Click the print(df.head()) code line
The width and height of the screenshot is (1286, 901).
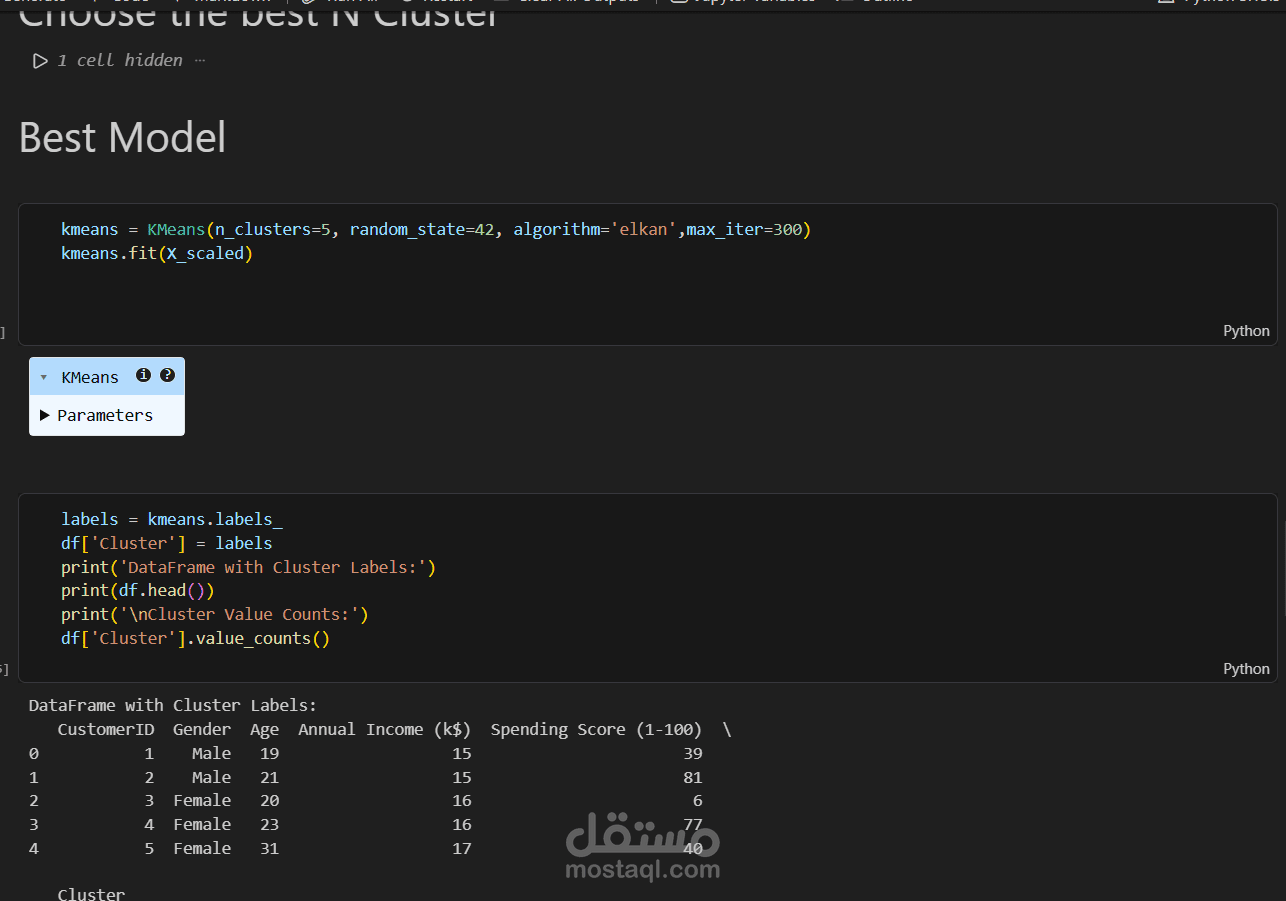tap(137, 591)
